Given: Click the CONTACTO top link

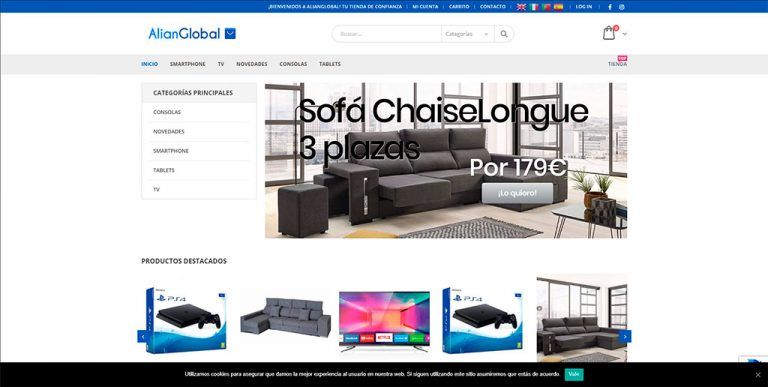Looking at the screenshot, I should click(x=493, y=7).
